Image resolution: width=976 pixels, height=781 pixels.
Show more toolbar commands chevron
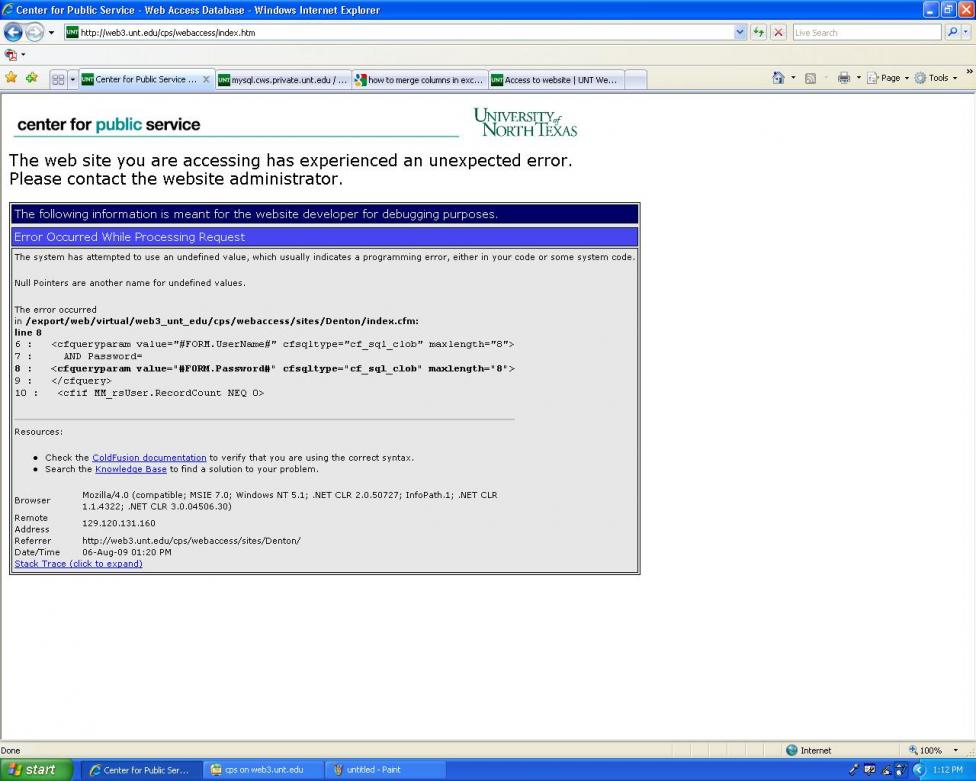click(969, 72)
